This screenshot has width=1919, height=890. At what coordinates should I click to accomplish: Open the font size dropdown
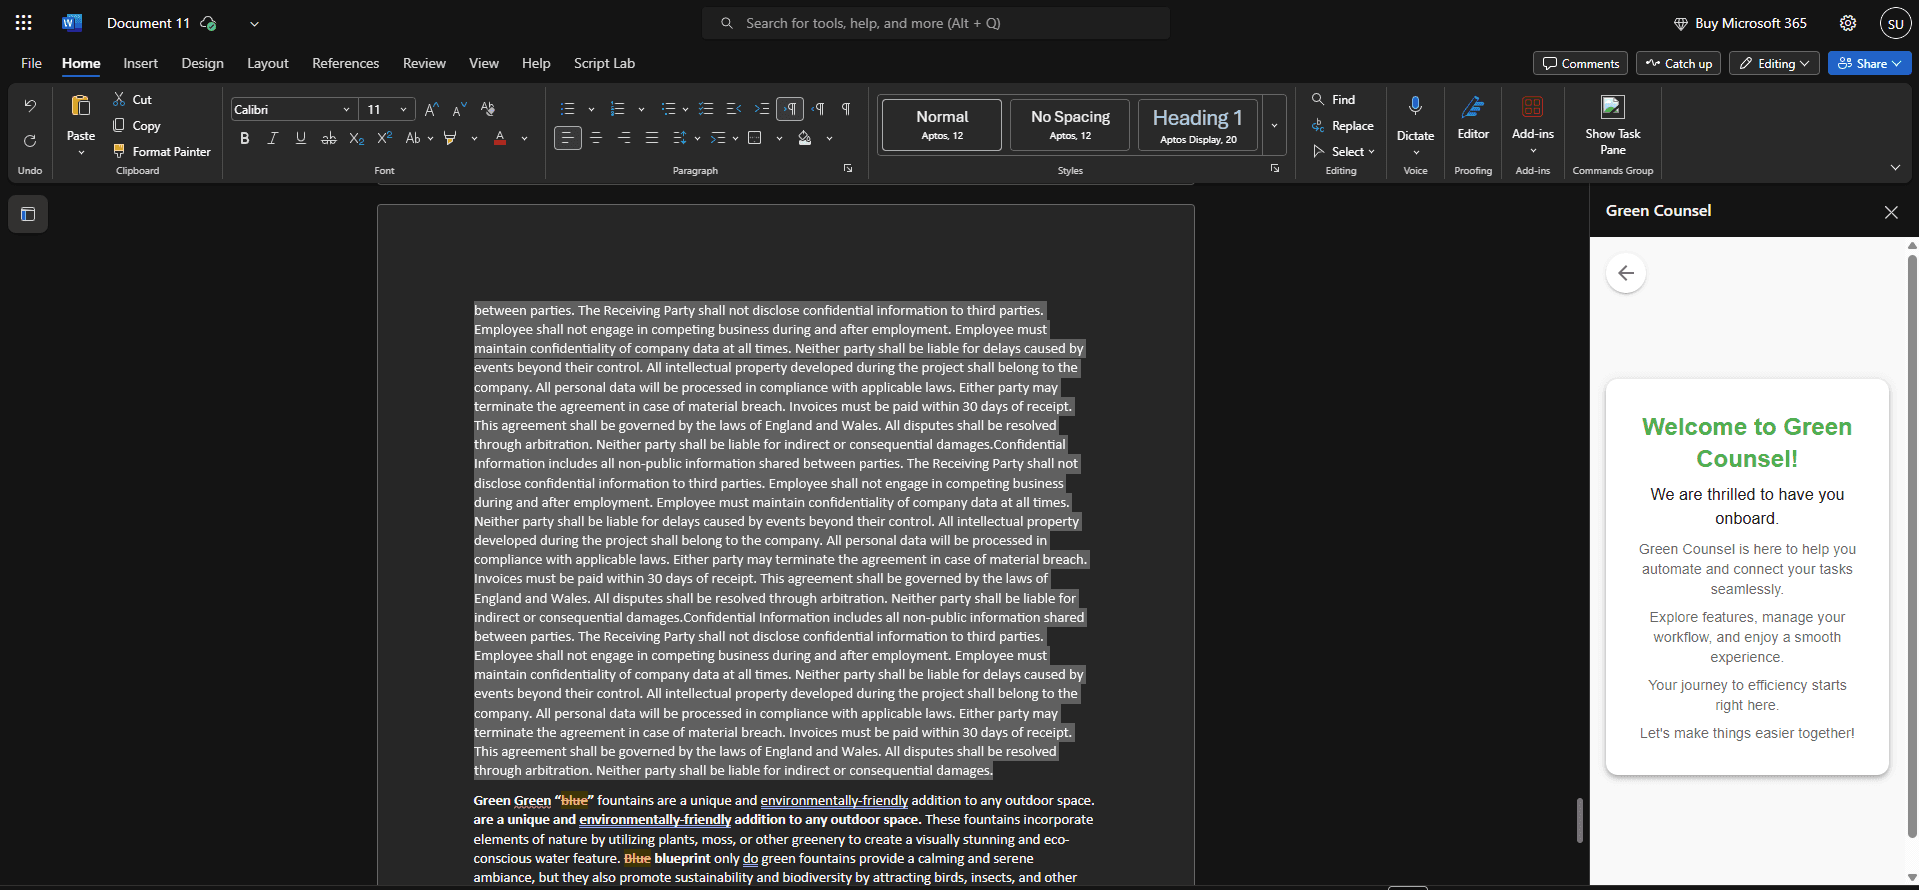[403, 110]
